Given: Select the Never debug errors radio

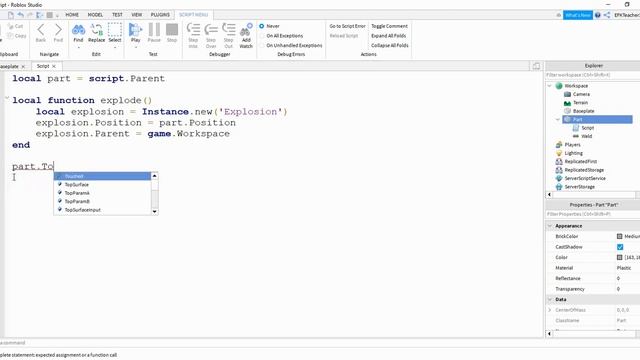Looking at the screenshot, I should [262, 26].
